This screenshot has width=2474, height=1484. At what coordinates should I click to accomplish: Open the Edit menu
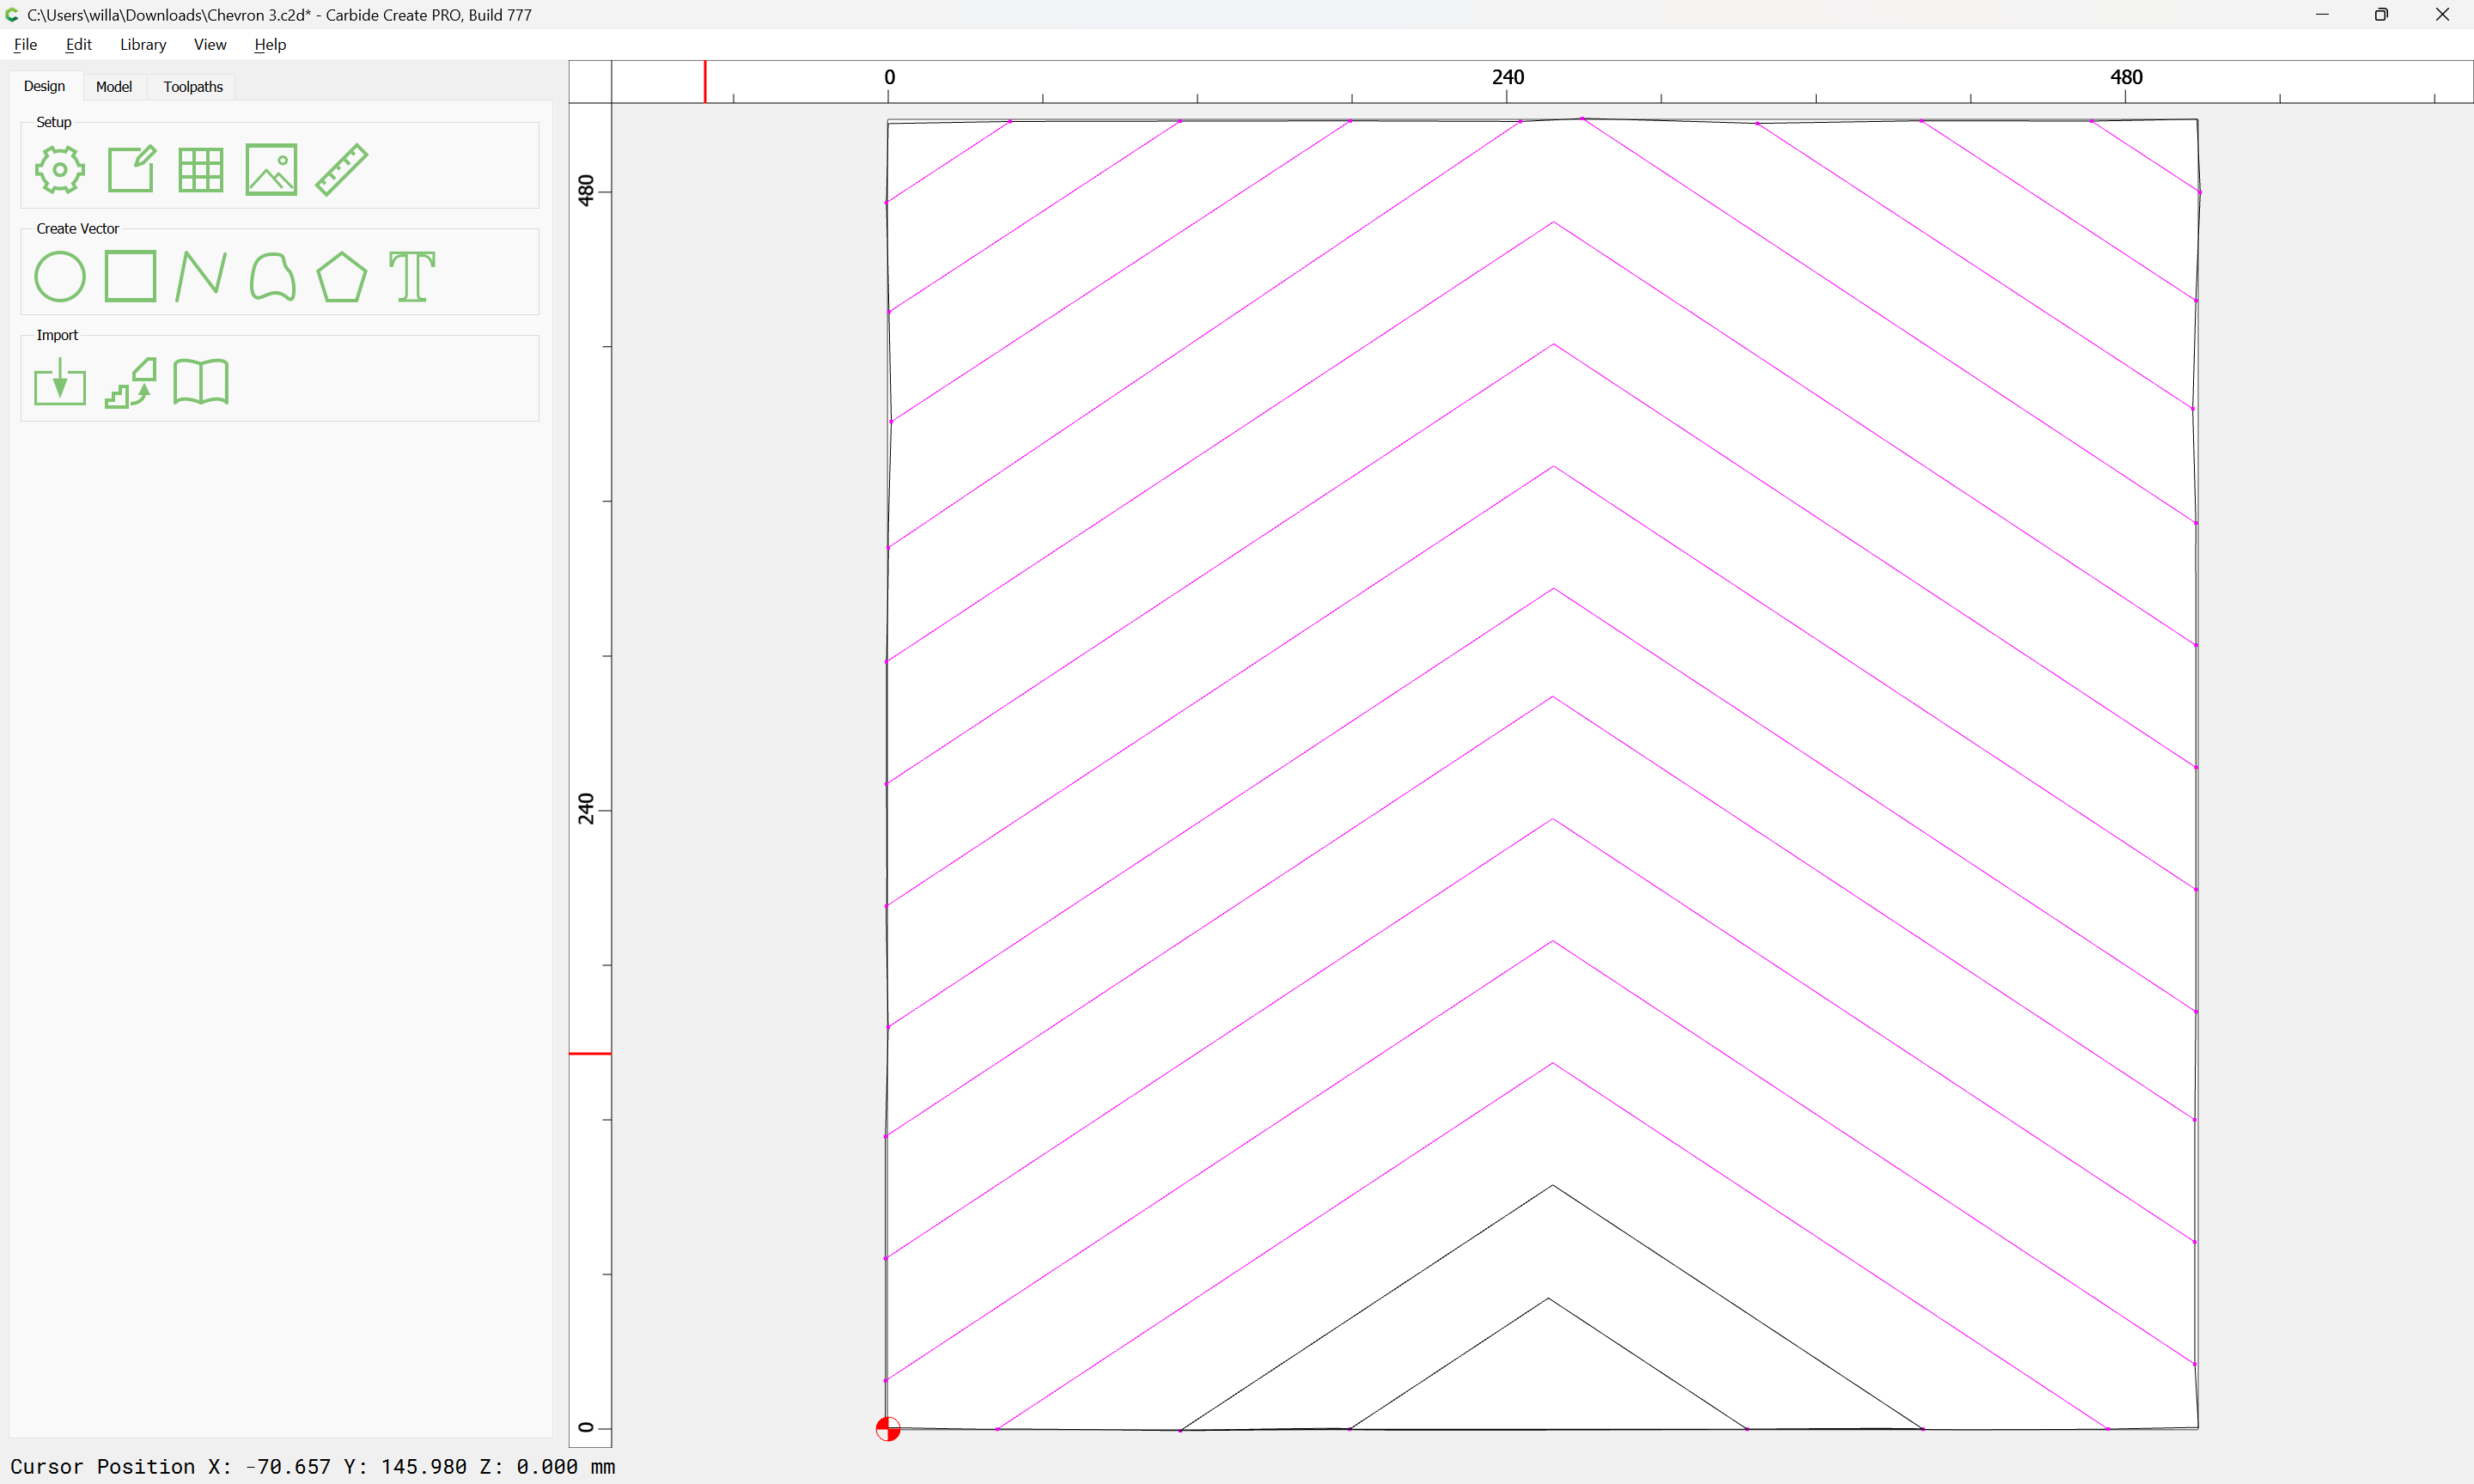tap(79, 44)
